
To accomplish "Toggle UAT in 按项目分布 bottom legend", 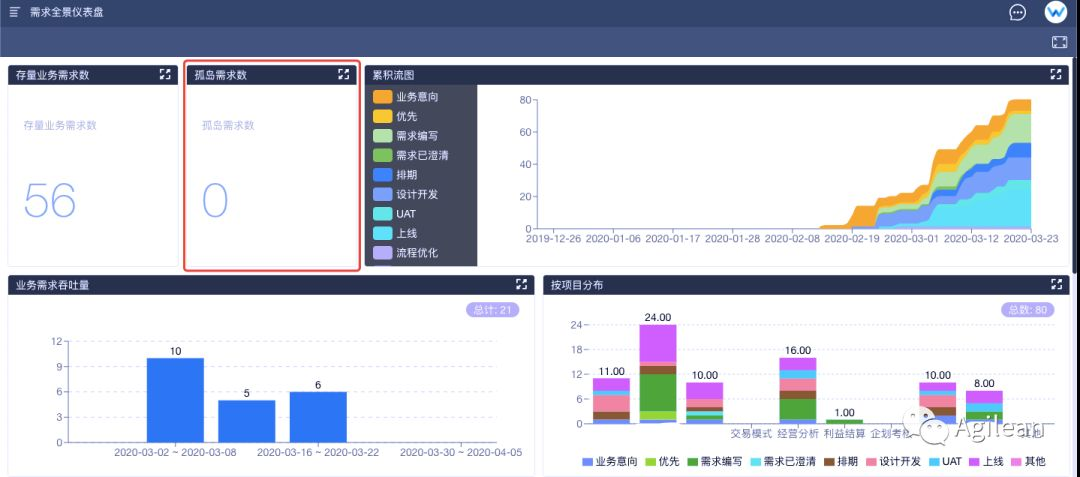I will click(948, 461).
